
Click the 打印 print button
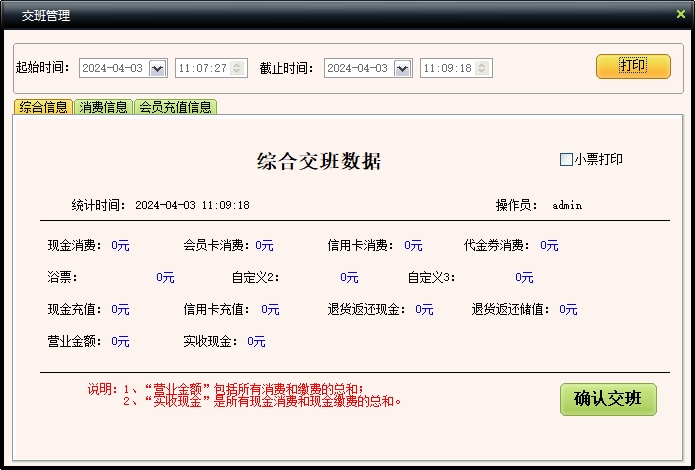coord(633,66)
